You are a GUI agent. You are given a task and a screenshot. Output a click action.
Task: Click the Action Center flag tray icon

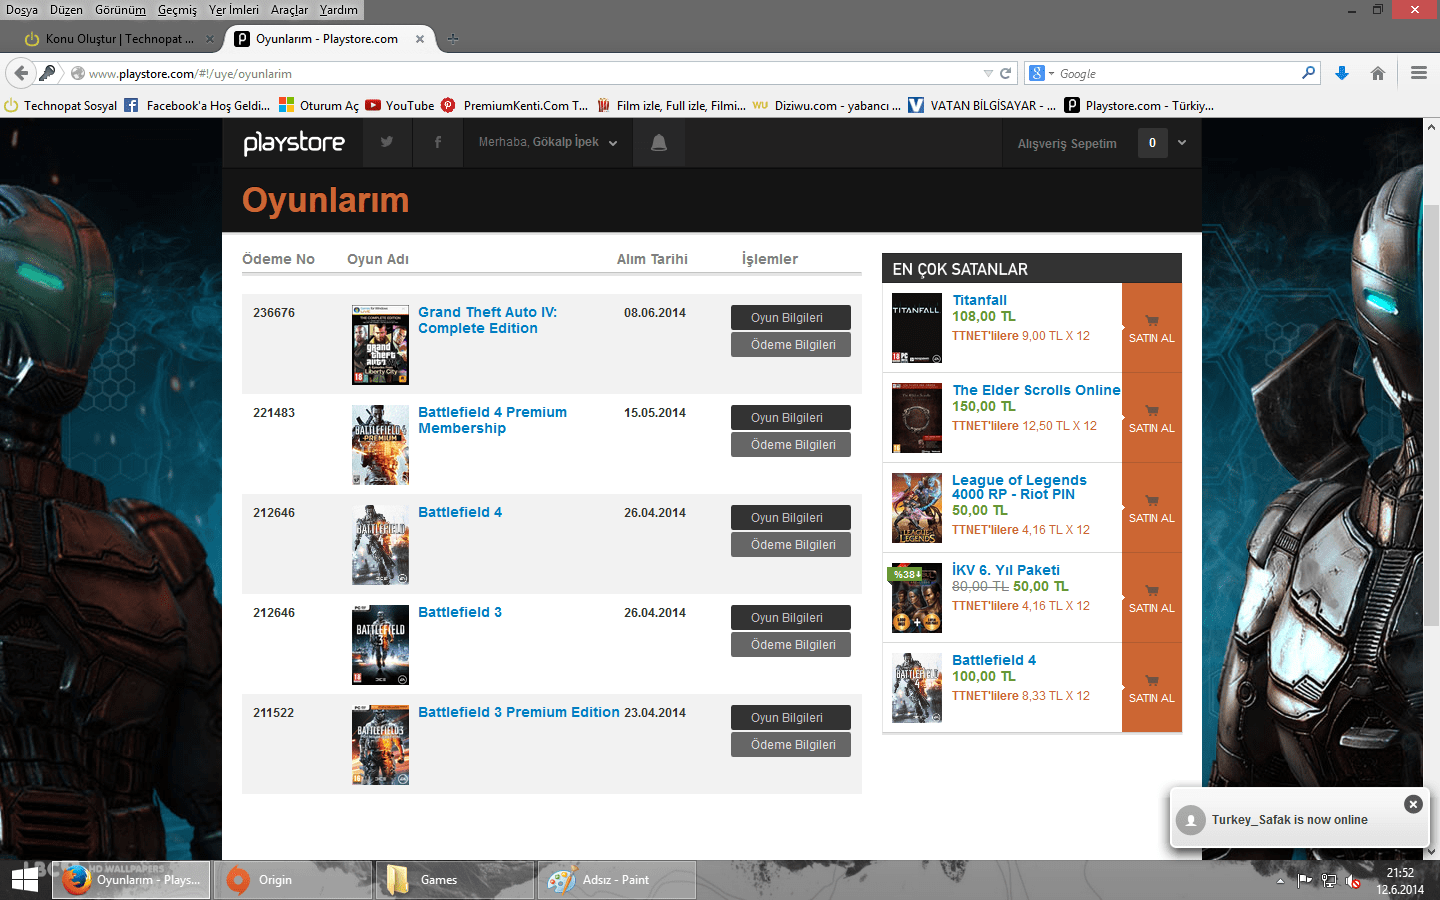click(x=1304, y=881)
